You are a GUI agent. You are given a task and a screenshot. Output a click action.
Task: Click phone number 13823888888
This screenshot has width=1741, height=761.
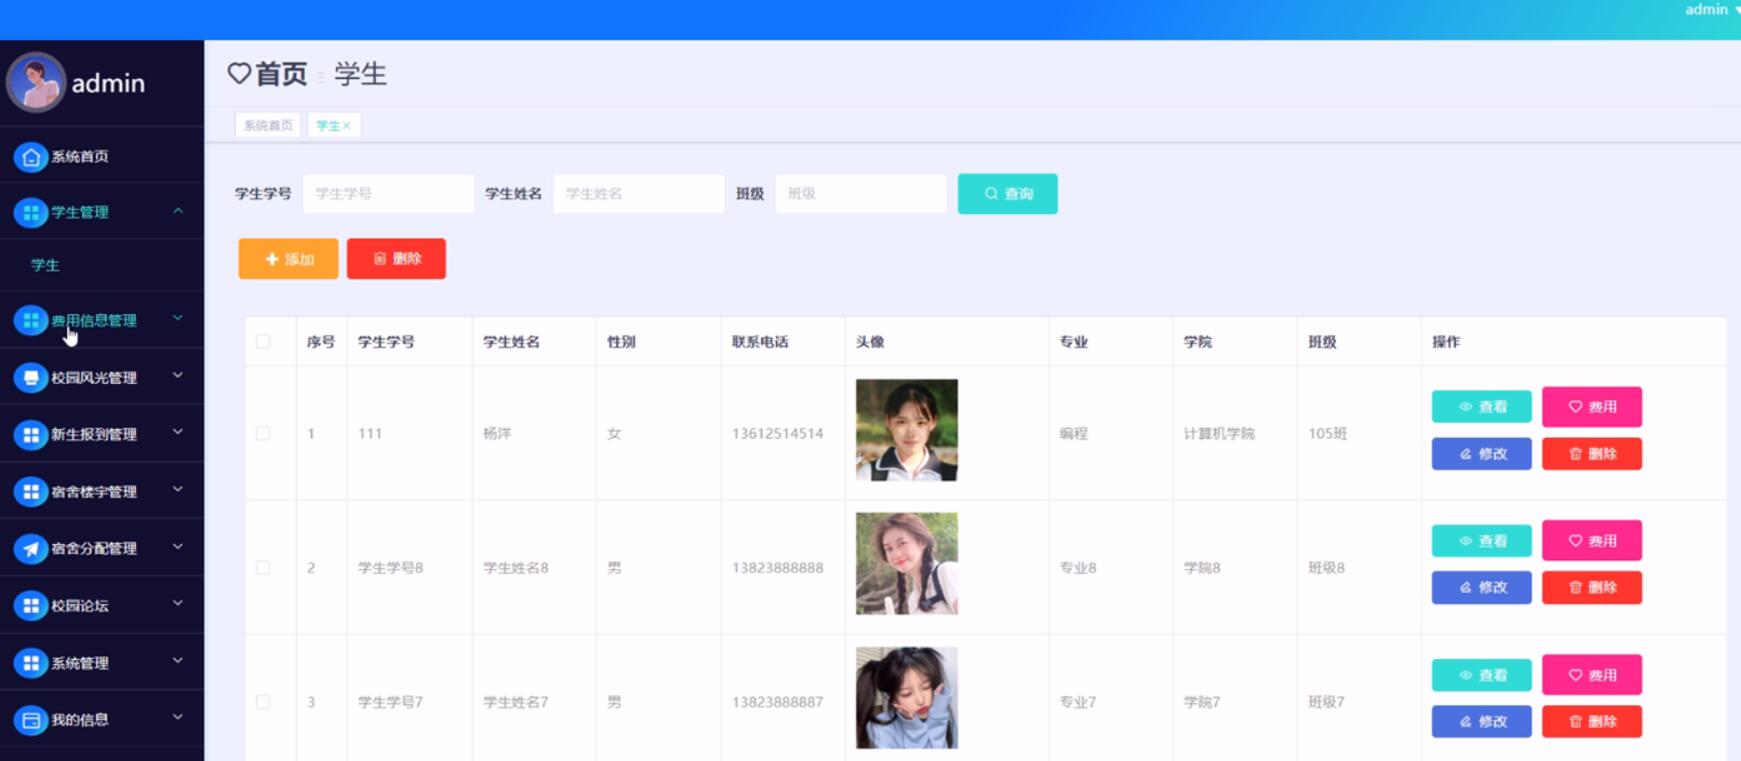point(778,568)
